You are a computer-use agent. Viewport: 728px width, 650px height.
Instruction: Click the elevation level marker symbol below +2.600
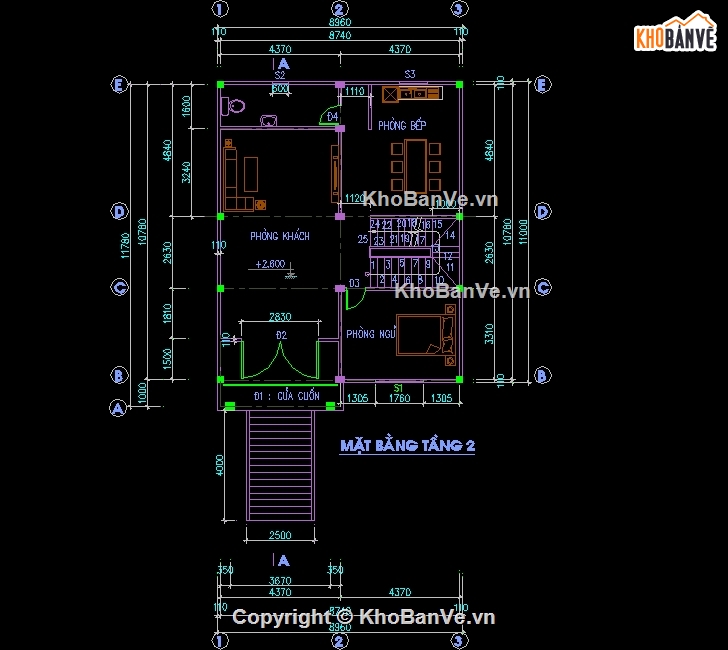tap(291, 274)
